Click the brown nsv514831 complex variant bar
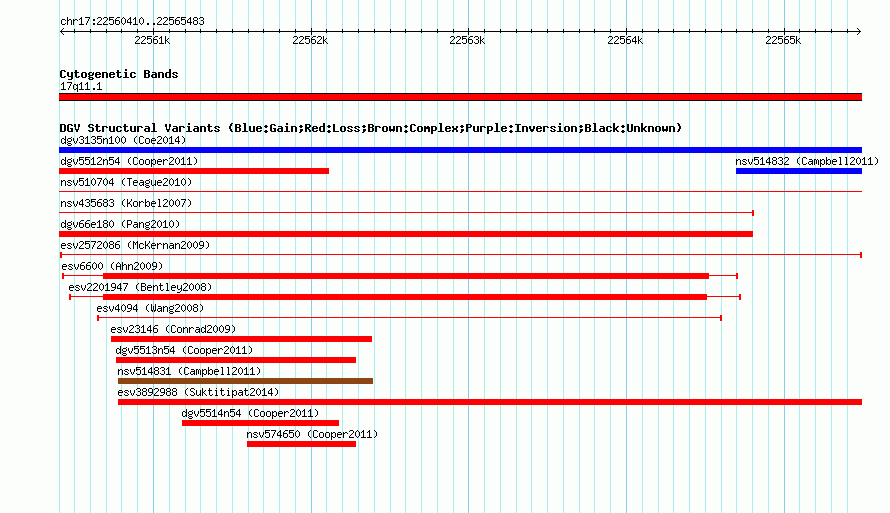 [x=245, y=381]
